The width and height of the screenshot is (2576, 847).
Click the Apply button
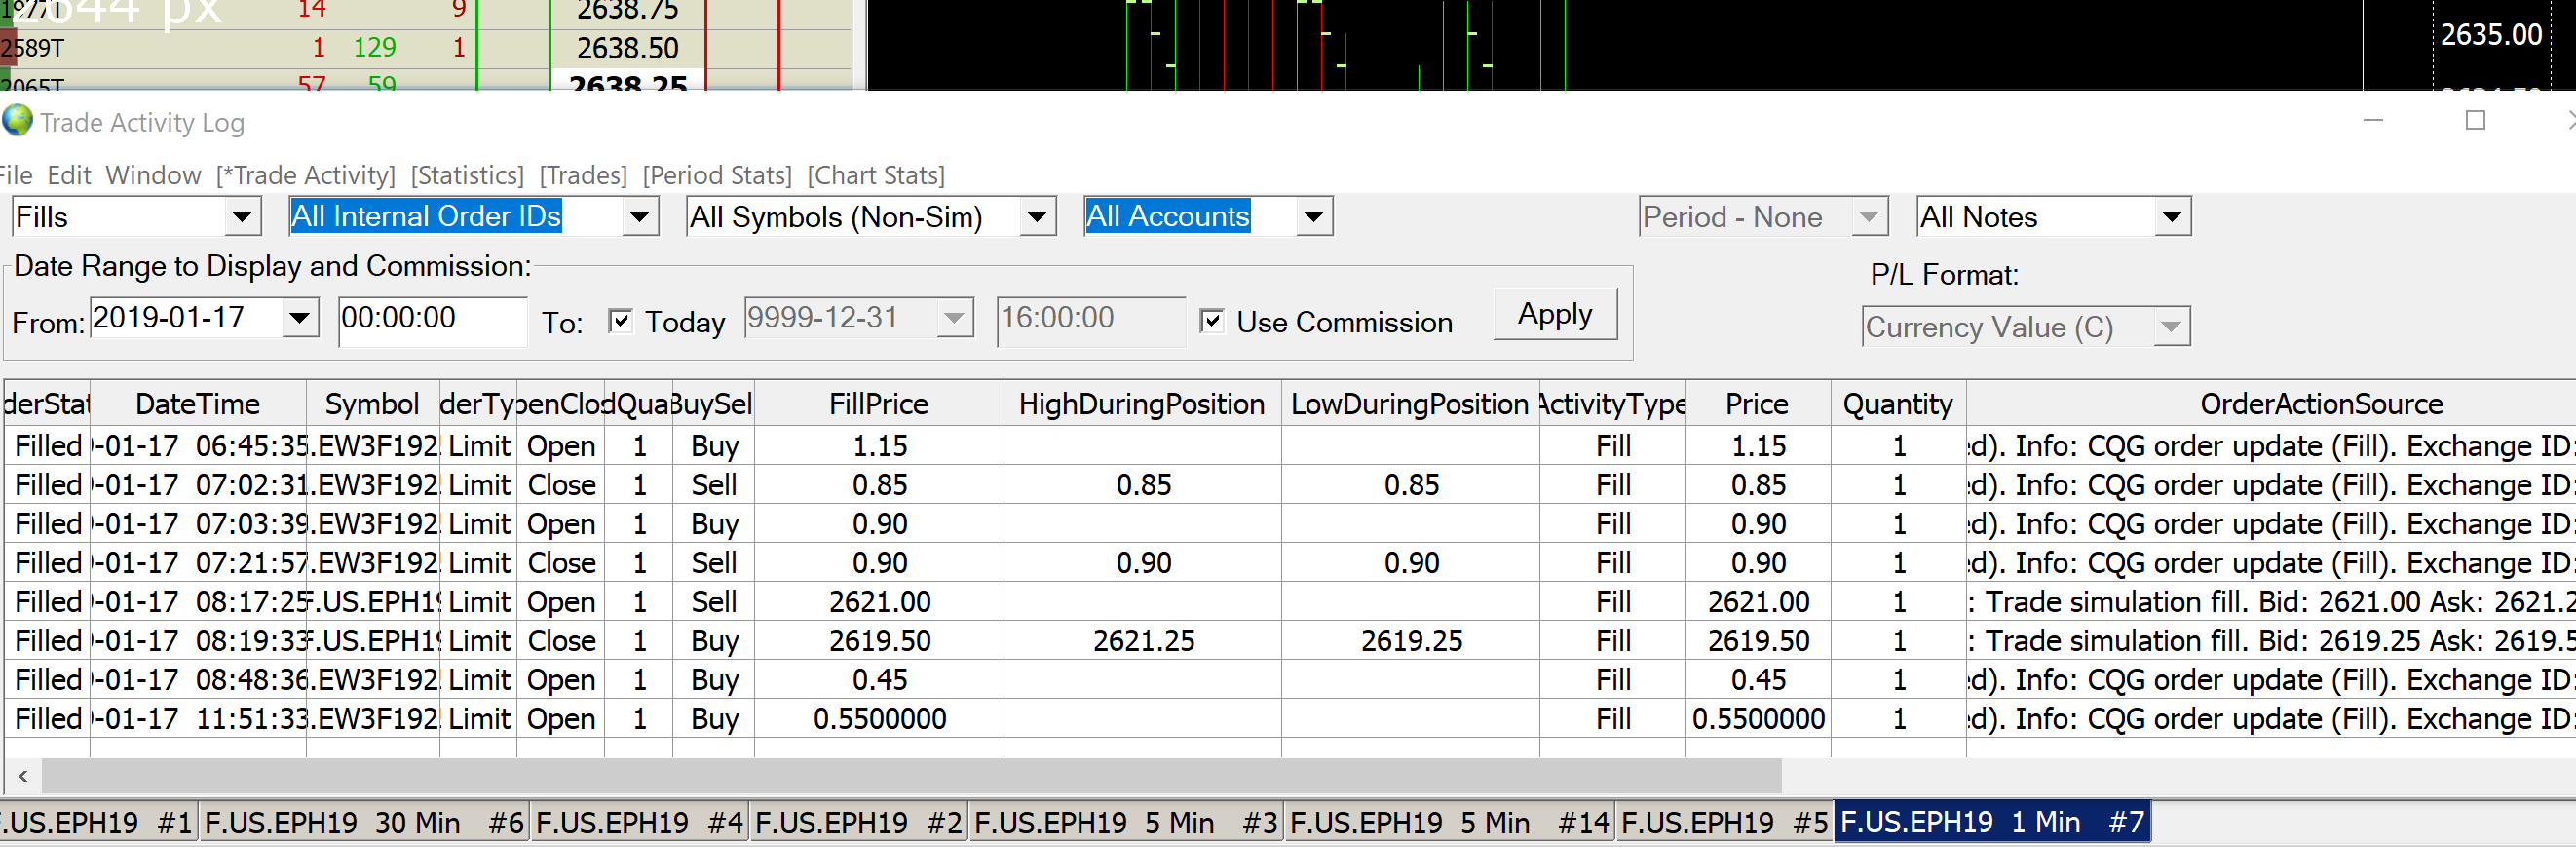coord(1554,315)
